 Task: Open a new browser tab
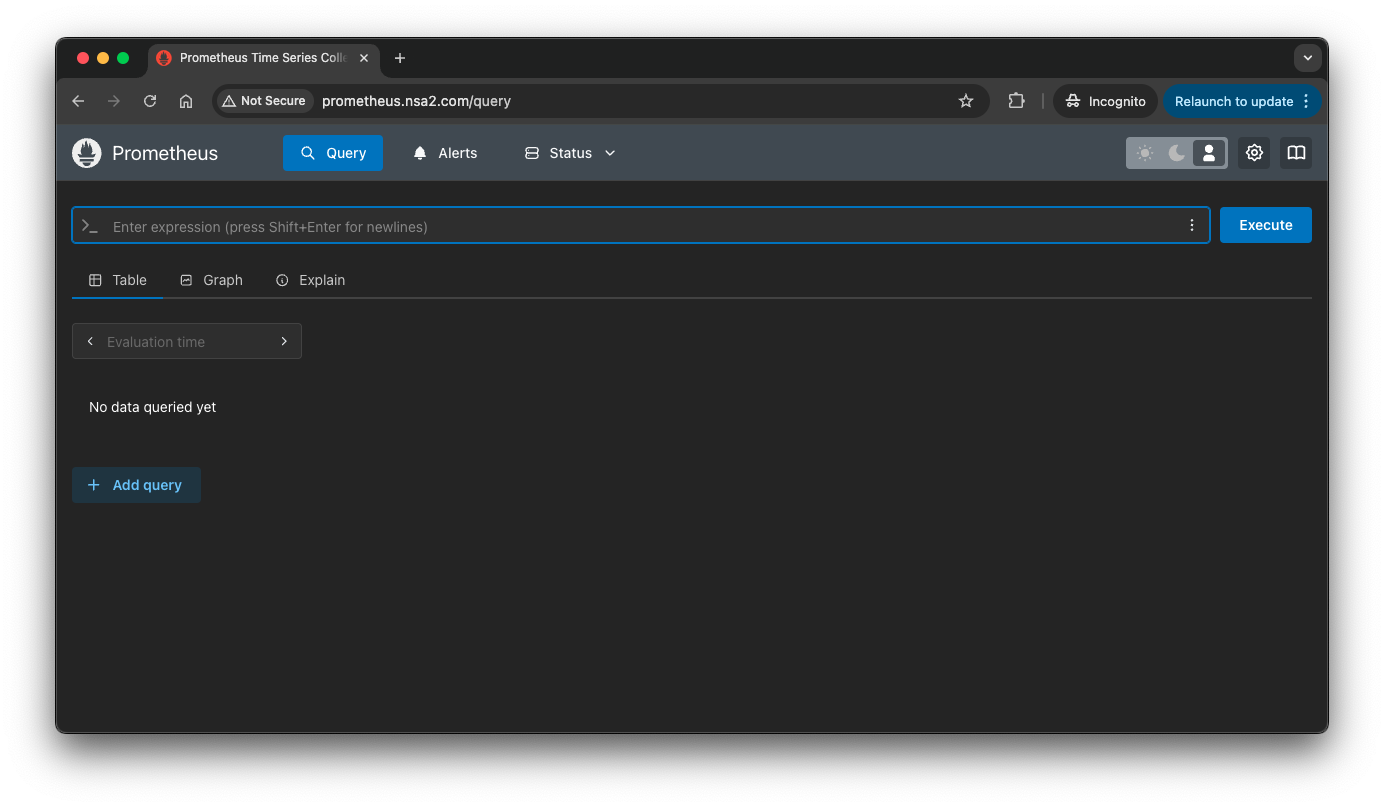[x=400, y=58]
